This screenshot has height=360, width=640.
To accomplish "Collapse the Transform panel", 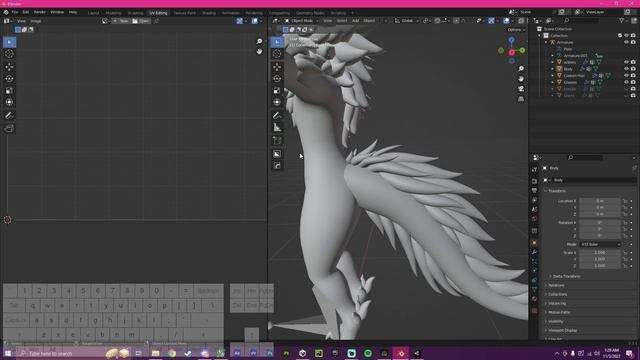I will [556, 191].
